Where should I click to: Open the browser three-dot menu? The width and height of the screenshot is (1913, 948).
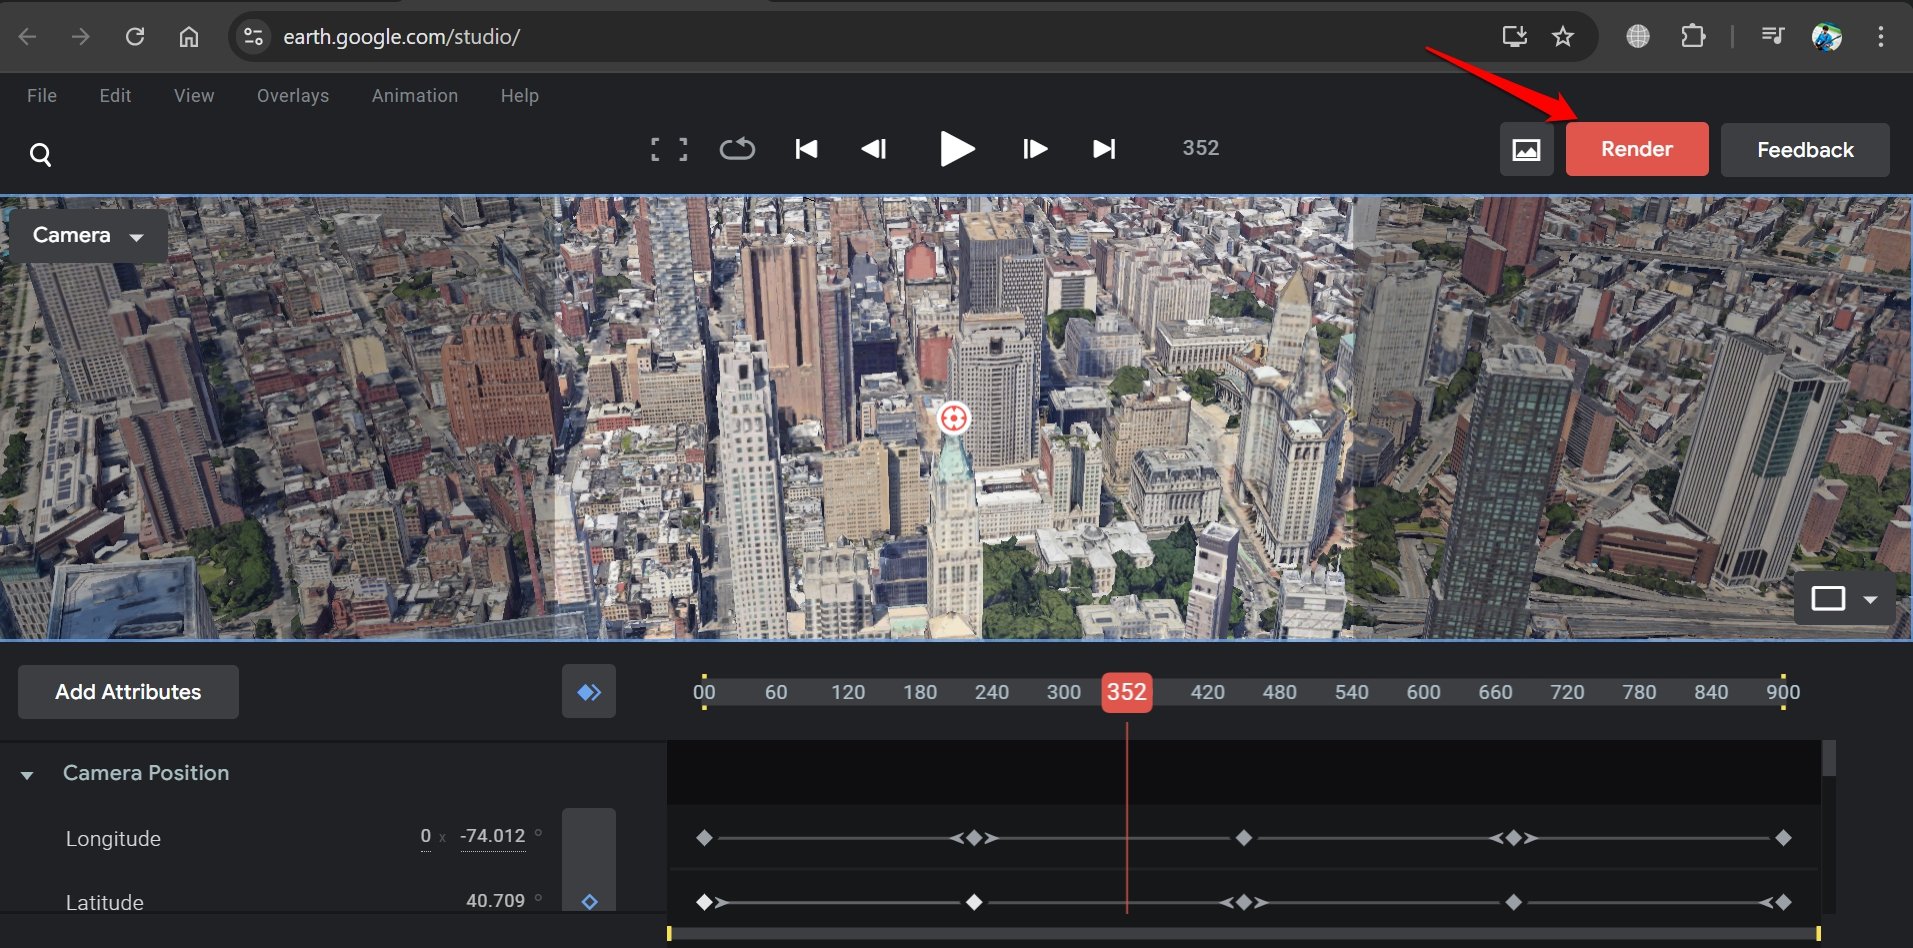1881,37
